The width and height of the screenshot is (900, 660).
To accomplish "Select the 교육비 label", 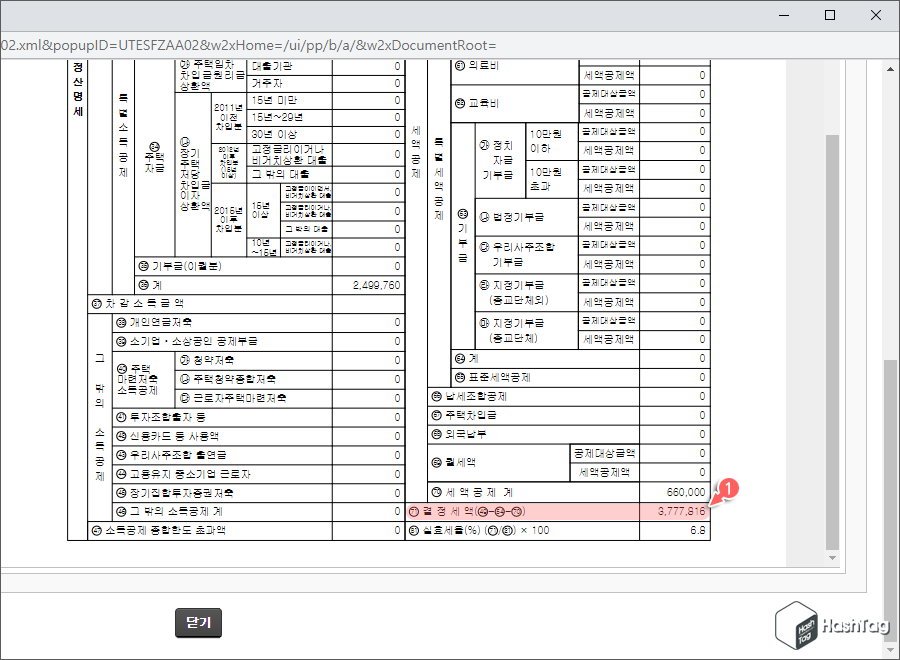I will pyautogui.click(x=477, y=103).
